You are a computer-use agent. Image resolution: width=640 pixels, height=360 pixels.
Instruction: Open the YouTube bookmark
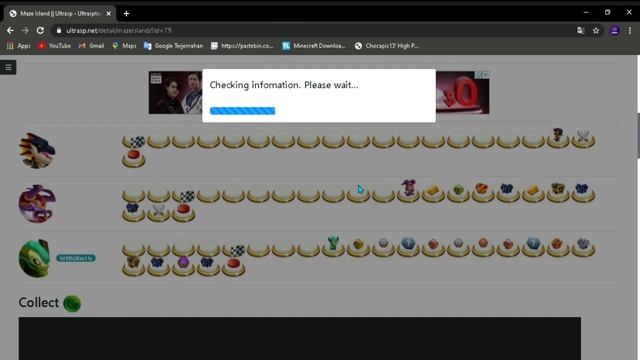click(54, 46)
